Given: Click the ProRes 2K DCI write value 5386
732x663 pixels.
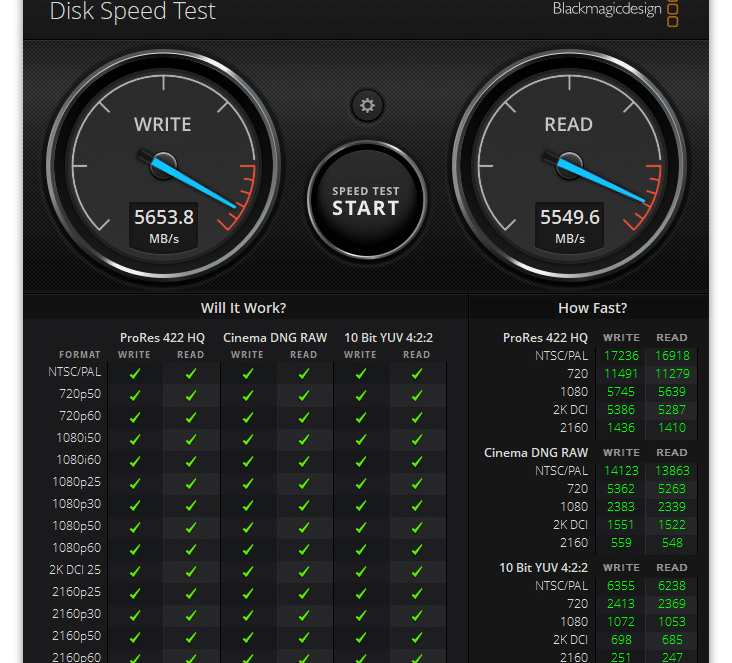Looking at the screenshot, I should (621, 409).
